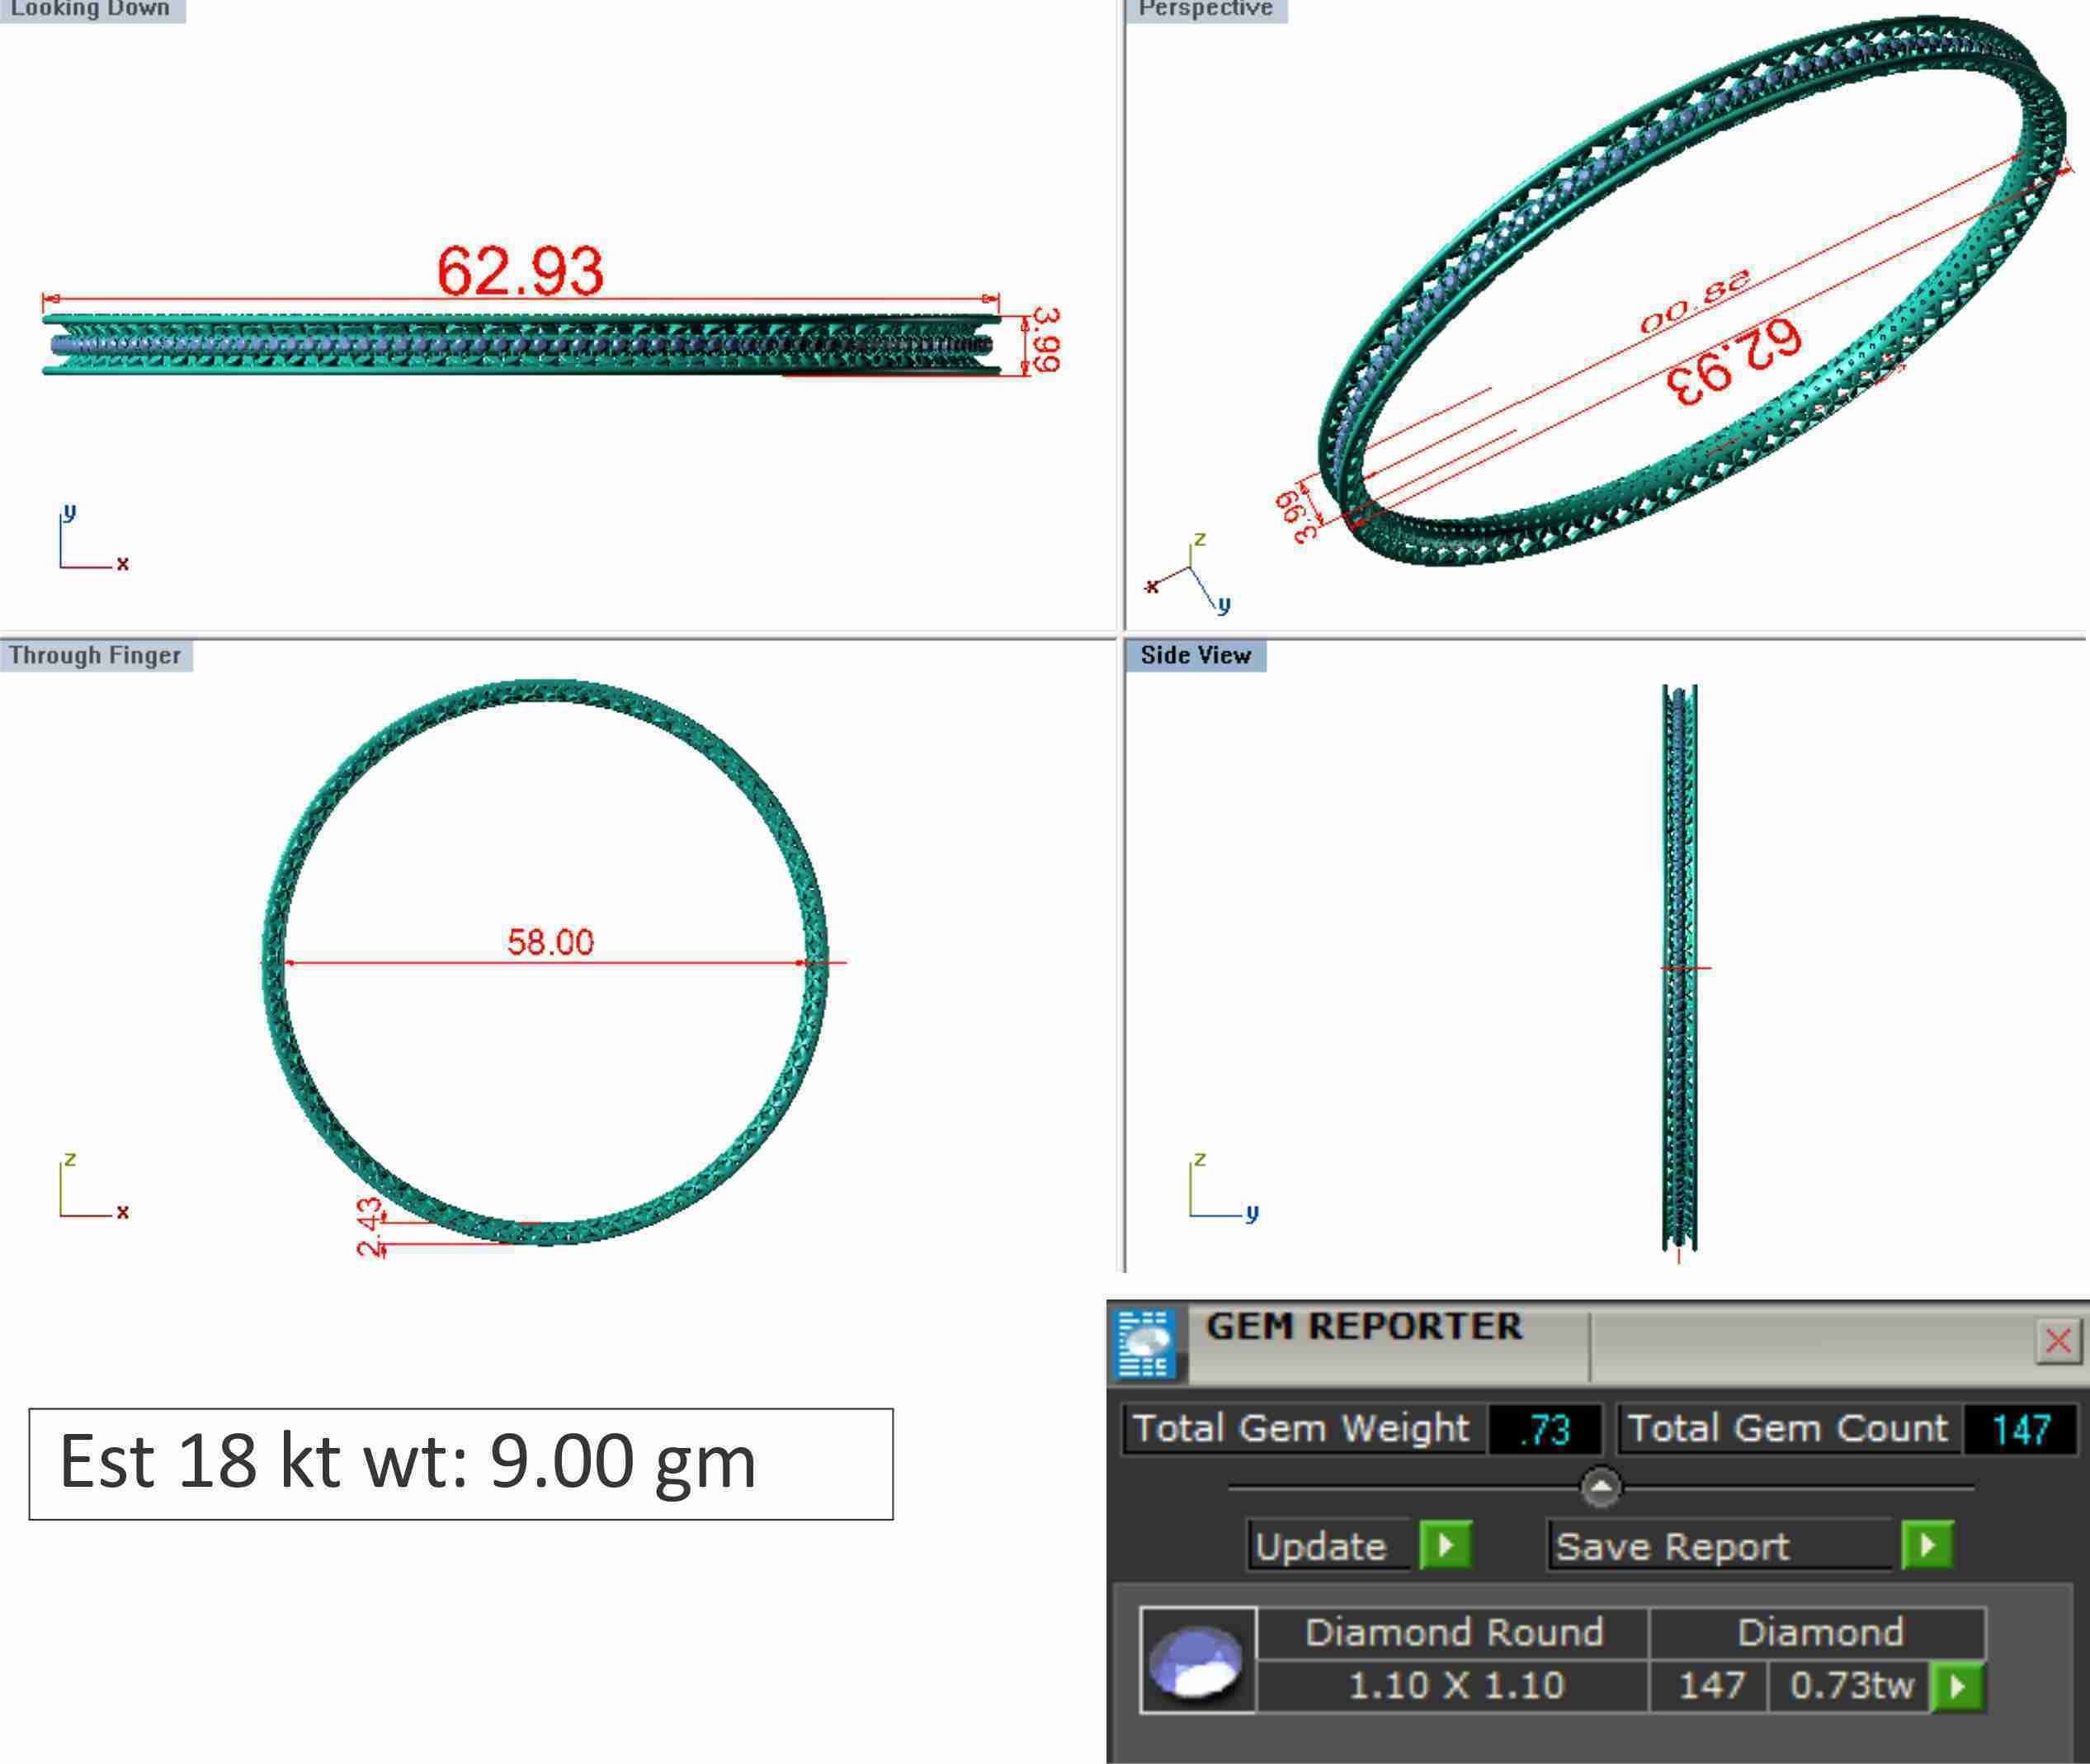Click the 147 count cell in gem row
Viewport: 2090px width, 1764px height.
pyautogui.click(x=1710, y=1686)
